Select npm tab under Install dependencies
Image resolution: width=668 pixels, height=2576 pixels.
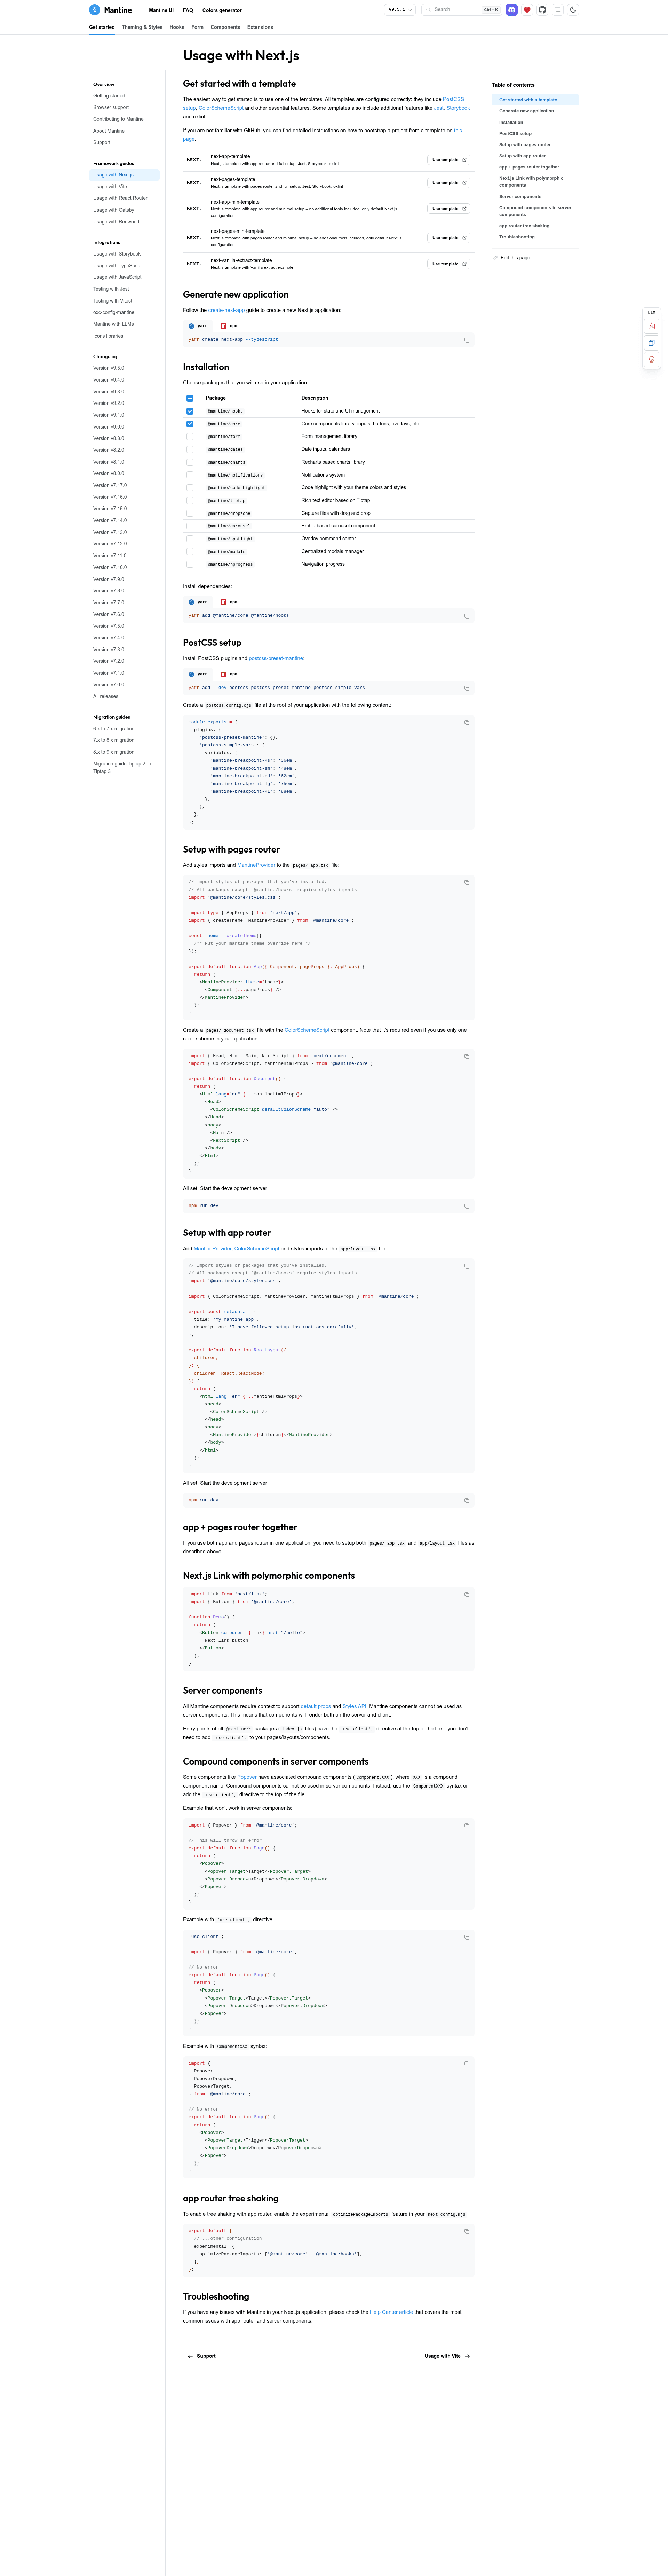tap(229, 602)
